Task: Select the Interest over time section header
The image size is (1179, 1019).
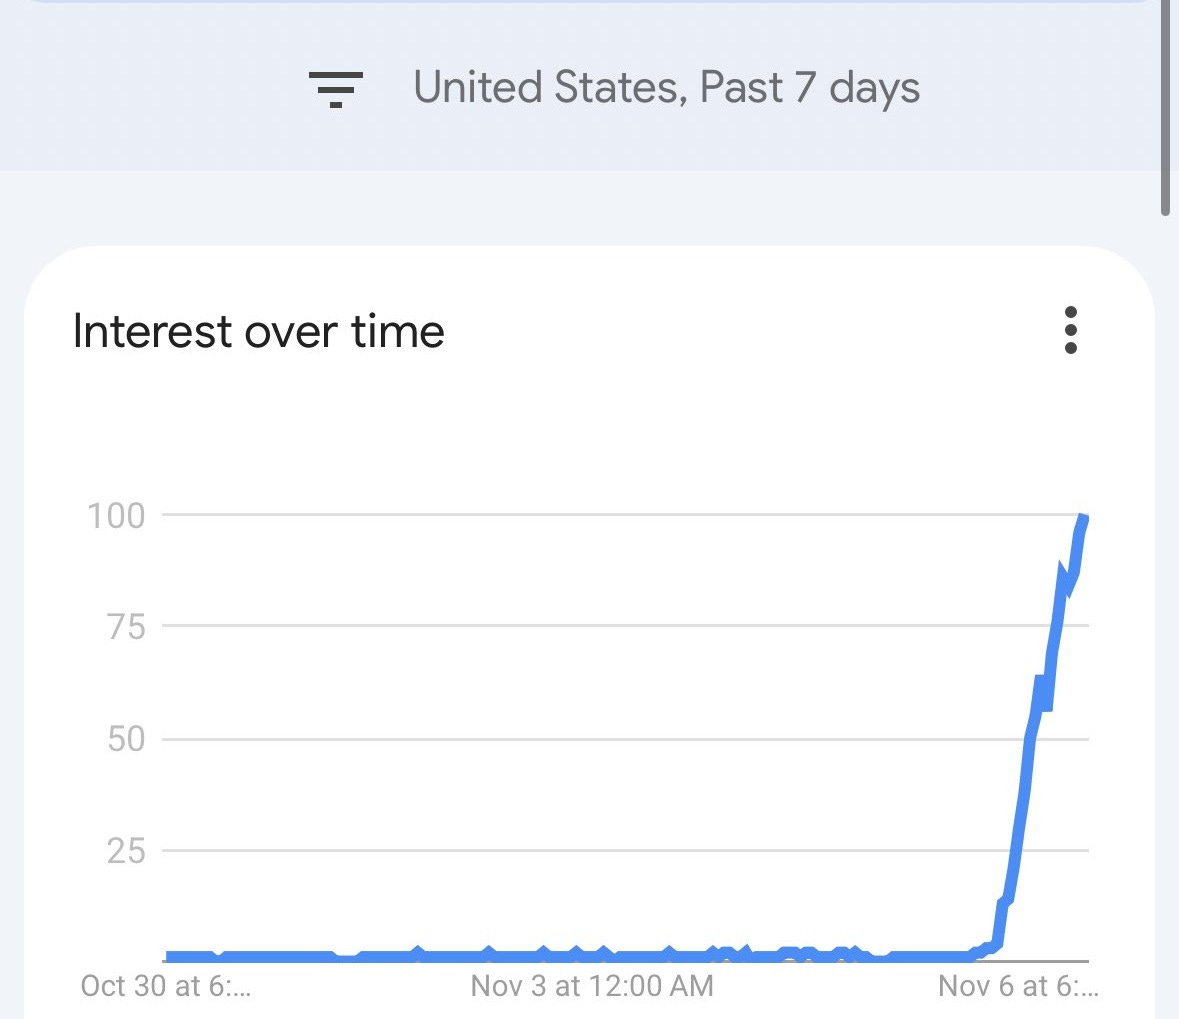Action: [258, 331]
